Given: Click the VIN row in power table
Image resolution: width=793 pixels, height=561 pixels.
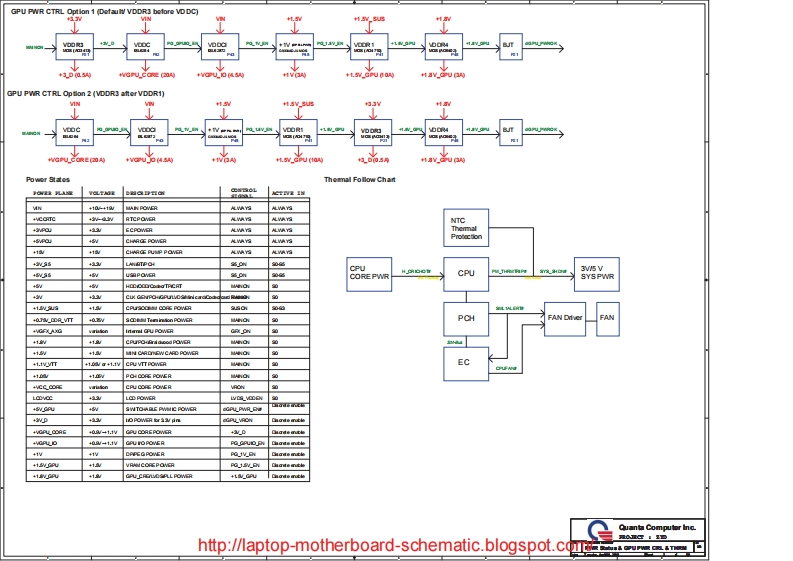Looking at the screenshot, I should [x=150, y=208].
